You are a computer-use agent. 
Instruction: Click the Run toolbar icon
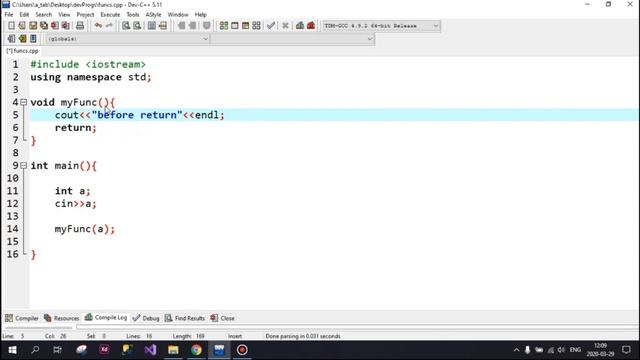(x=235, y=26)
